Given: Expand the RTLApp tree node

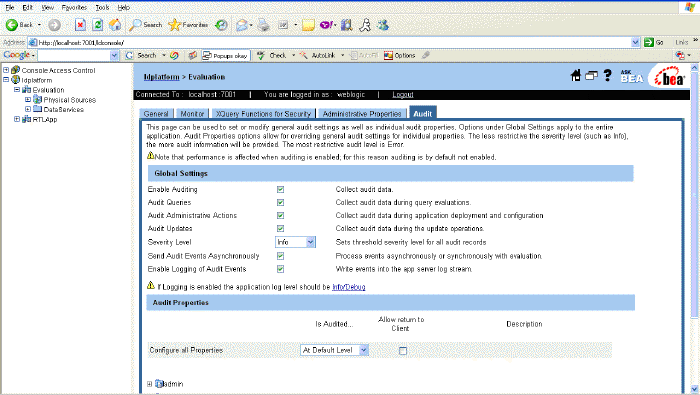Looking at the screenshot, I should point(17,119).
